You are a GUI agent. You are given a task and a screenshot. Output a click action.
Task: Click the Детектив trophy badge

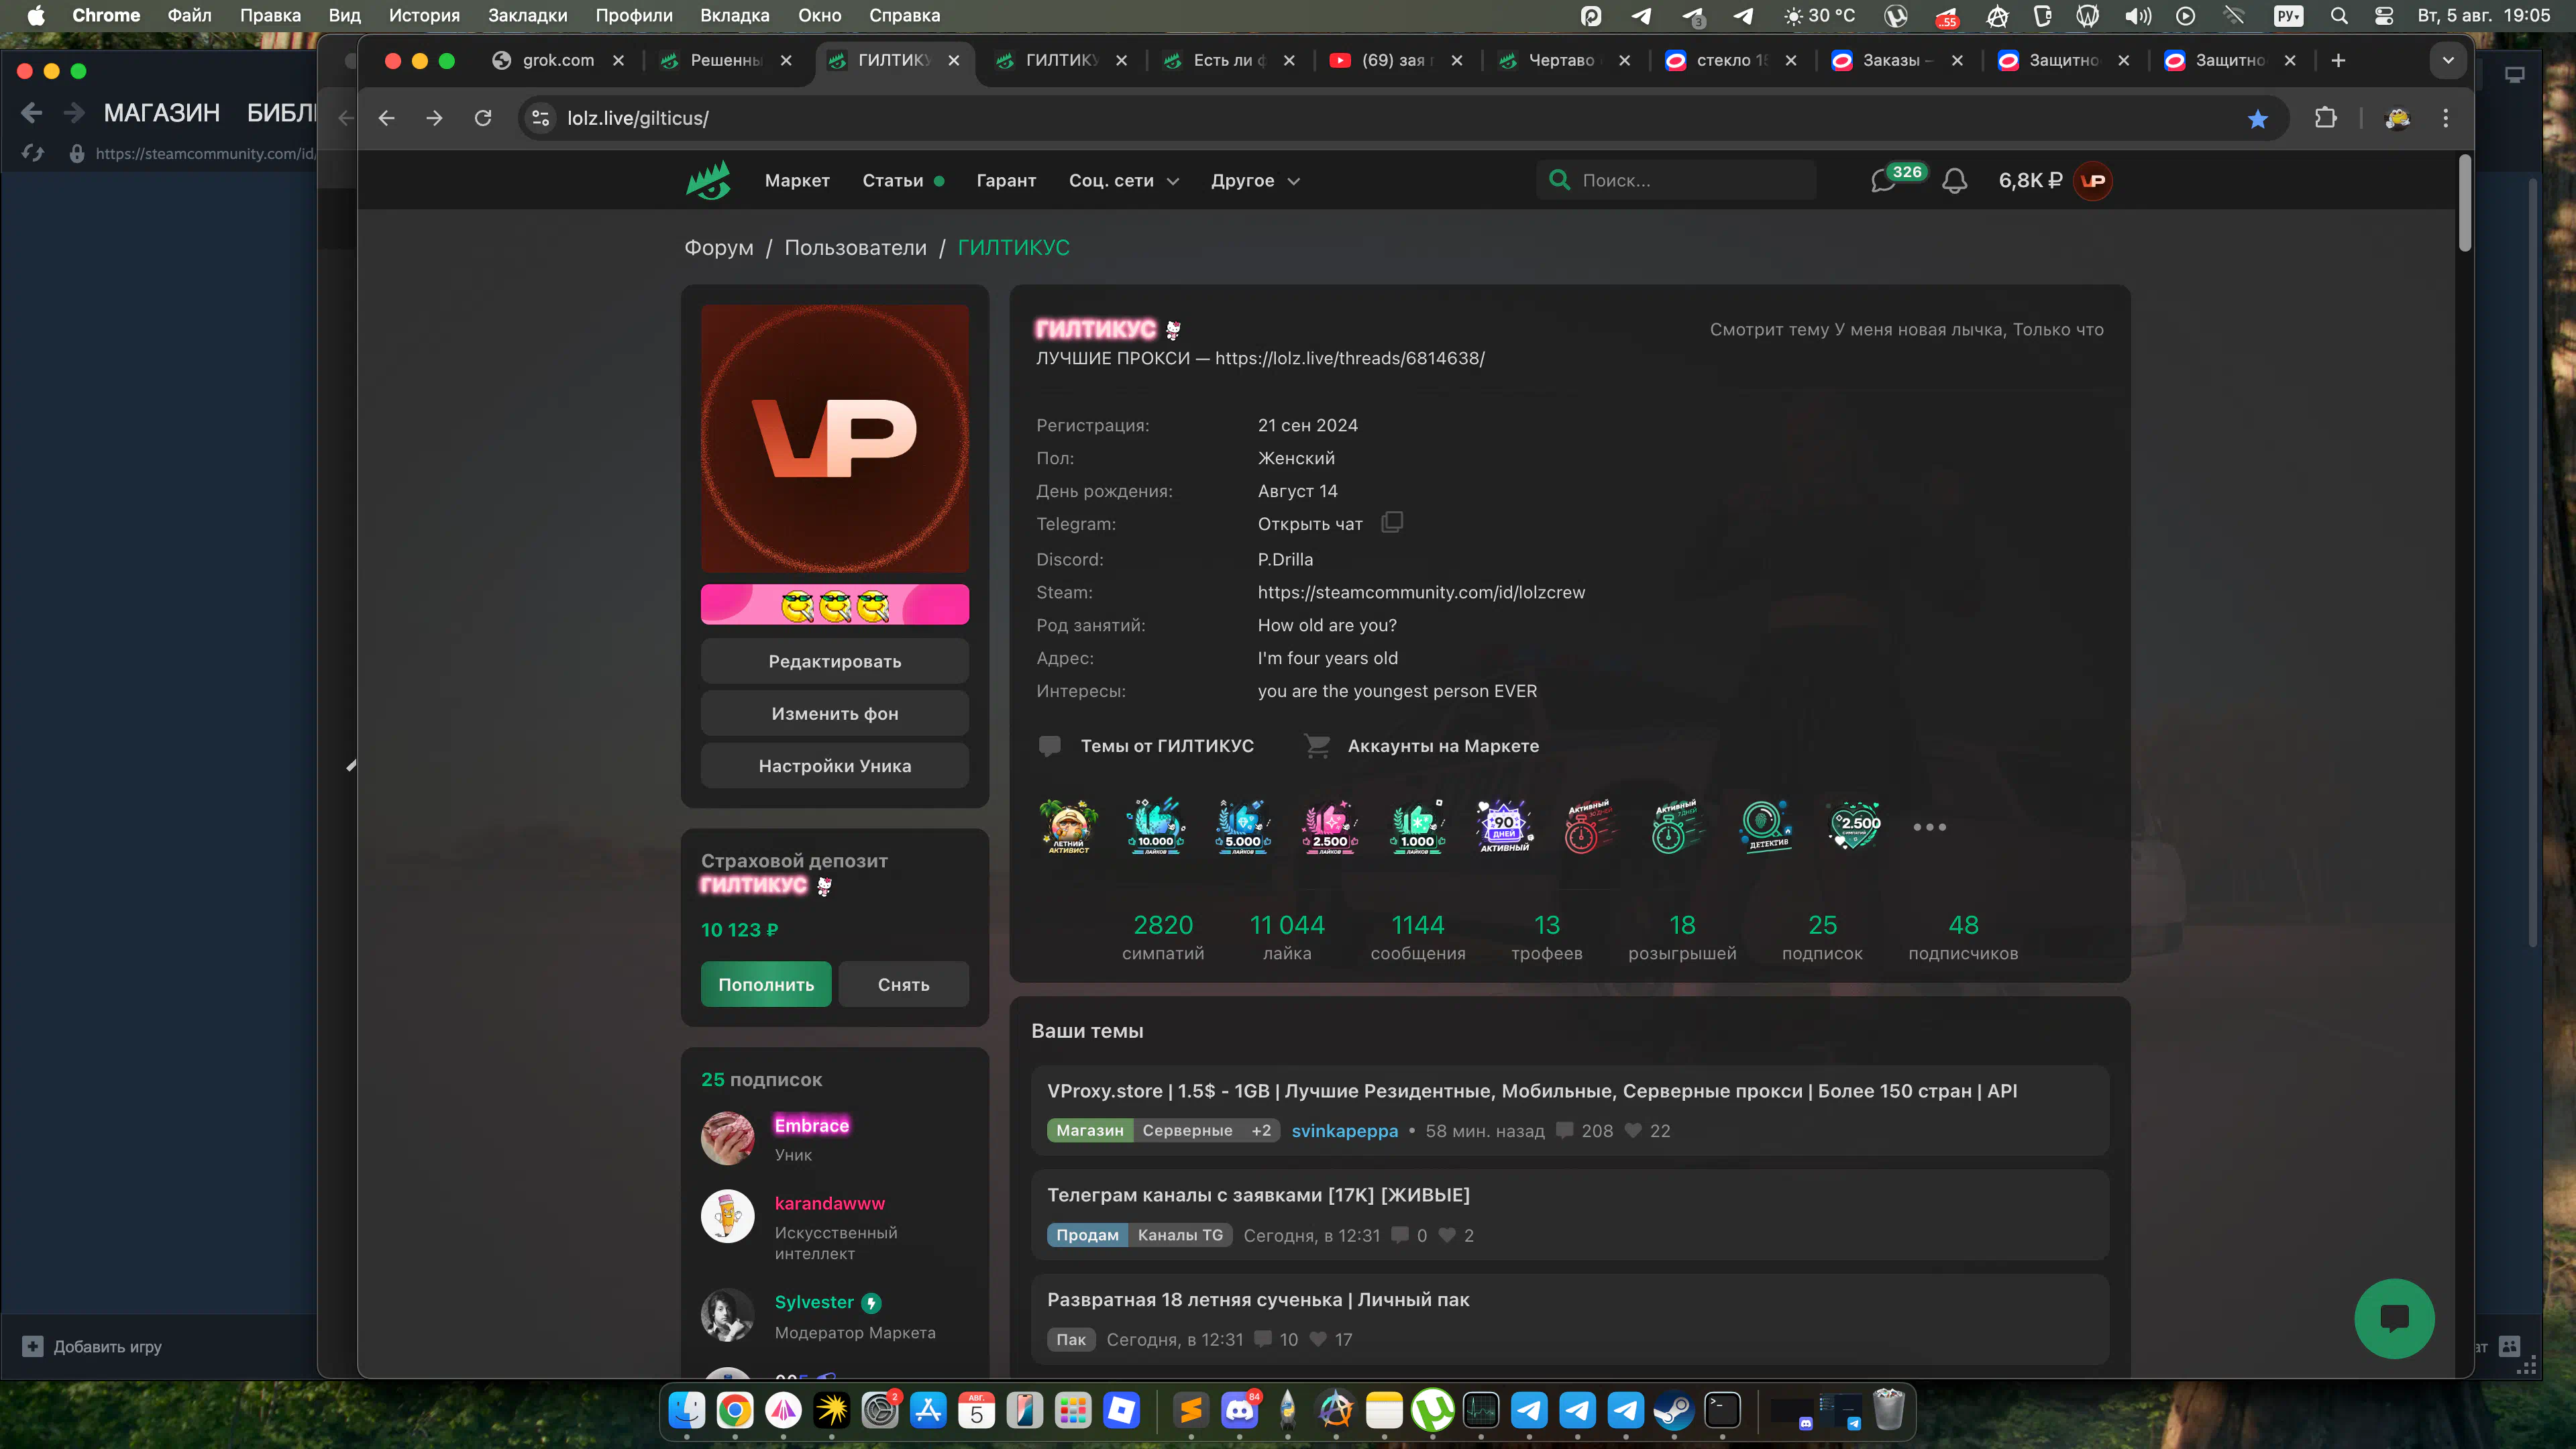click(1767, 826)
